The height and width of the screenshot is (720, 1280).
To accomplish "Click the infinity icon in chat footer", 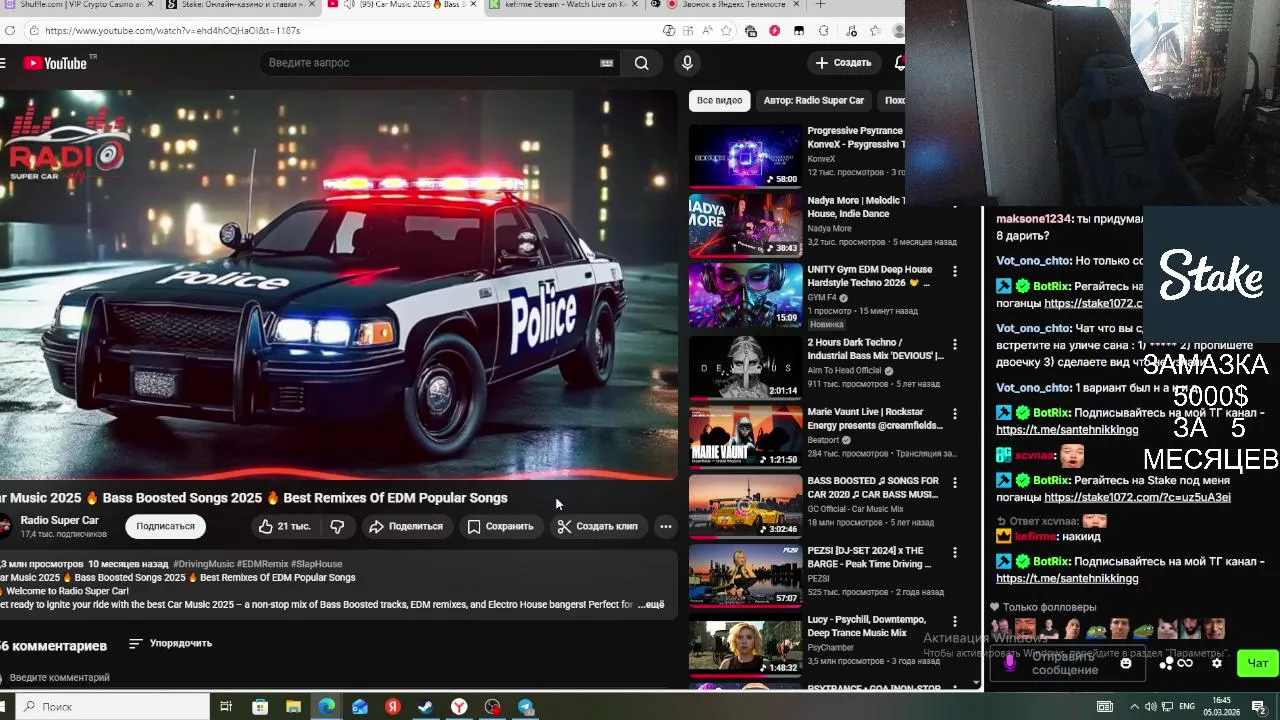I will [1185, 663].
